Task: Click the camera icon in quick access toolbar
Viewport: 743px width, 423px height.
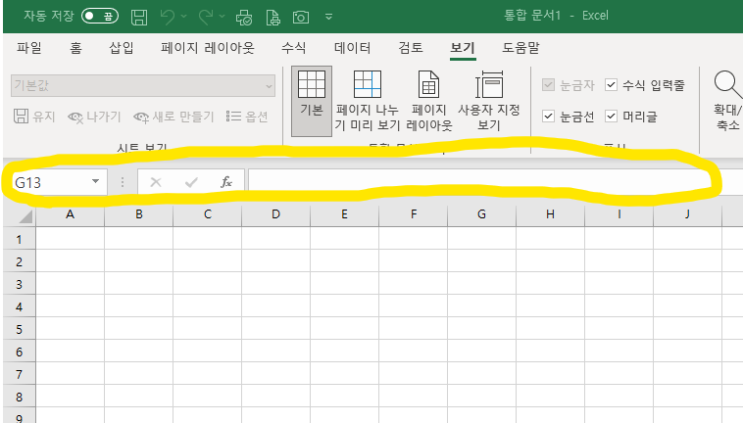Action: click(x=301, y=18)
